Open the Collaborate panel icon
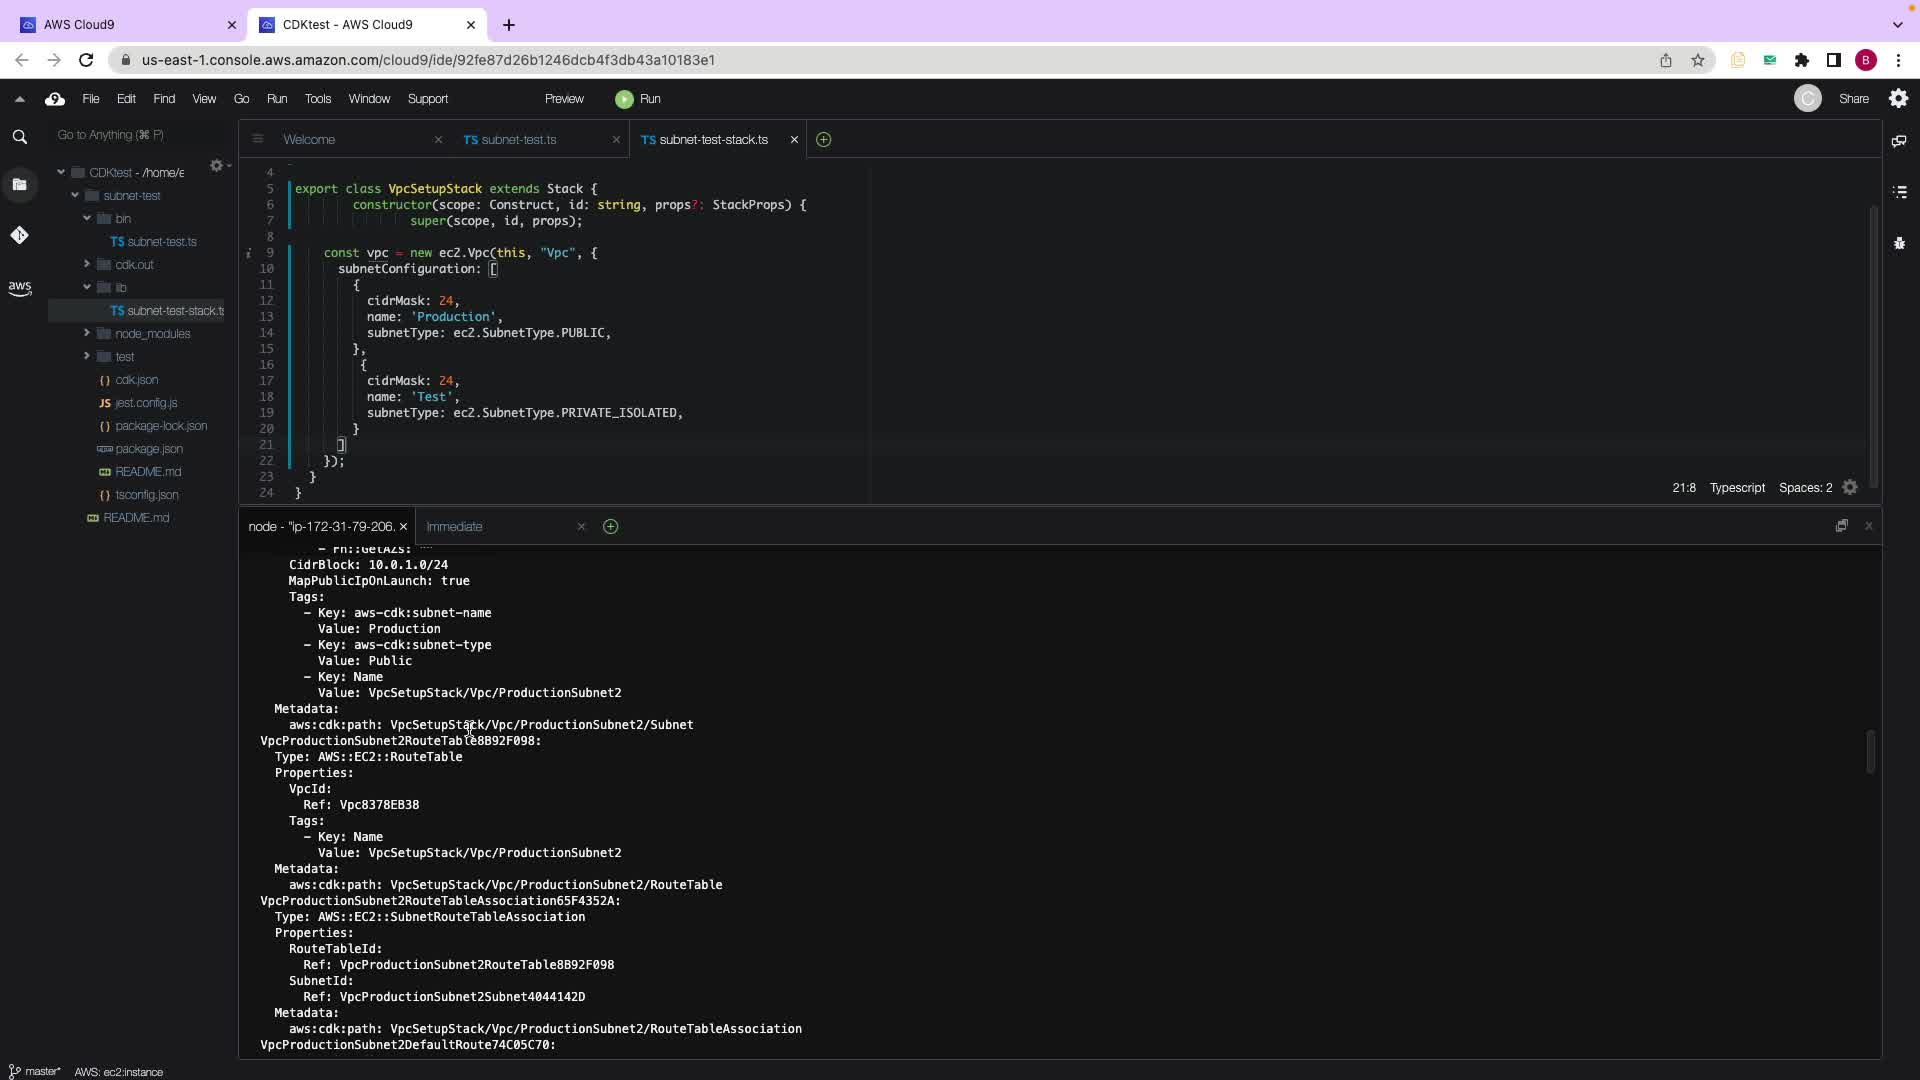 coord(1899,141)
